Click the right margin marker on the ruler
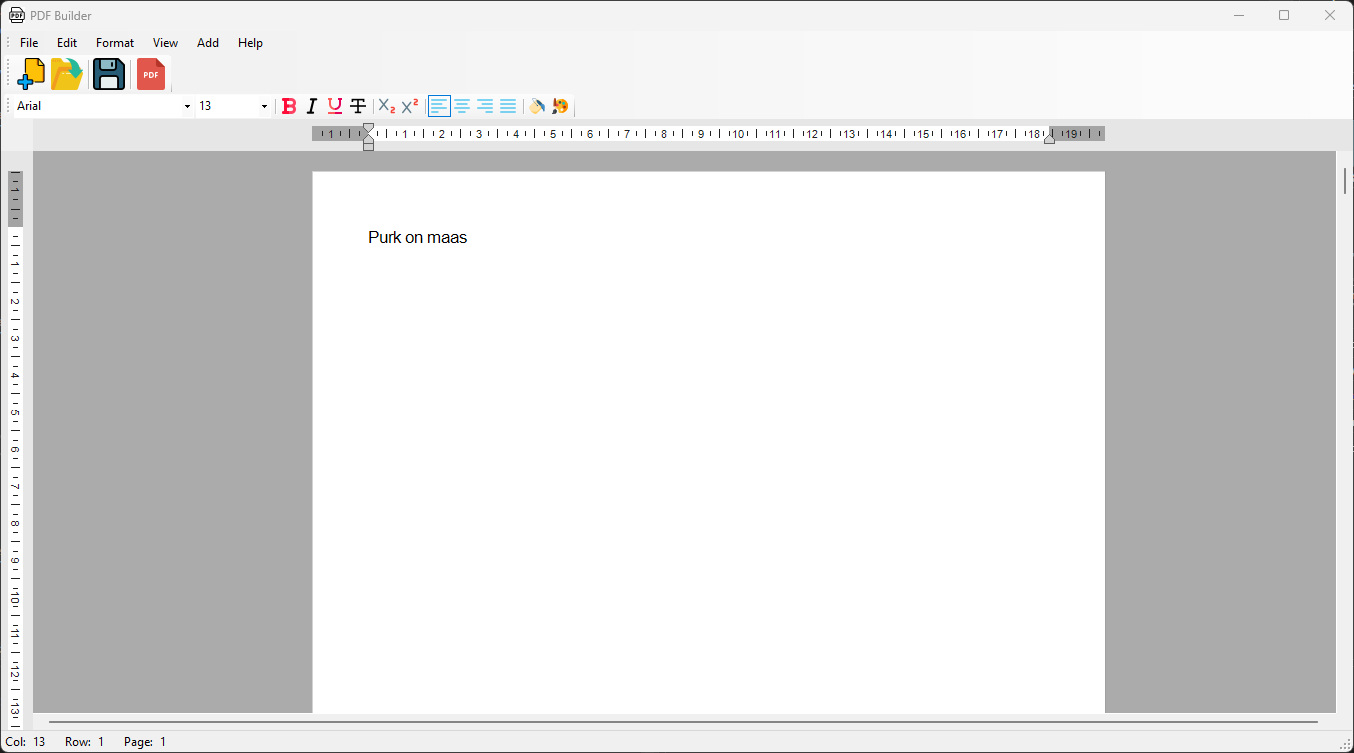Image resolution: width=1354 pixels, height=753 pixels. coord(1049,139)
